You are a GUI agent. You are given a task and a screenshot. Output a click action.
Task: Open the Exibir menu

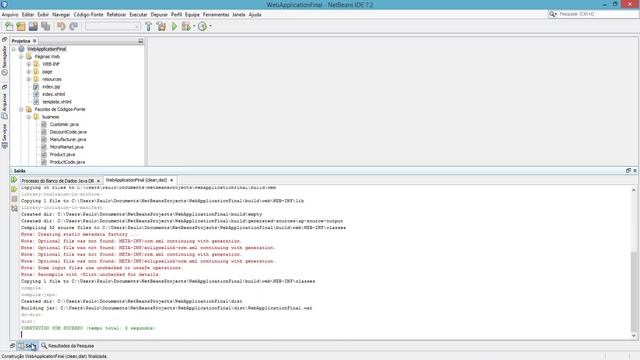43,15
